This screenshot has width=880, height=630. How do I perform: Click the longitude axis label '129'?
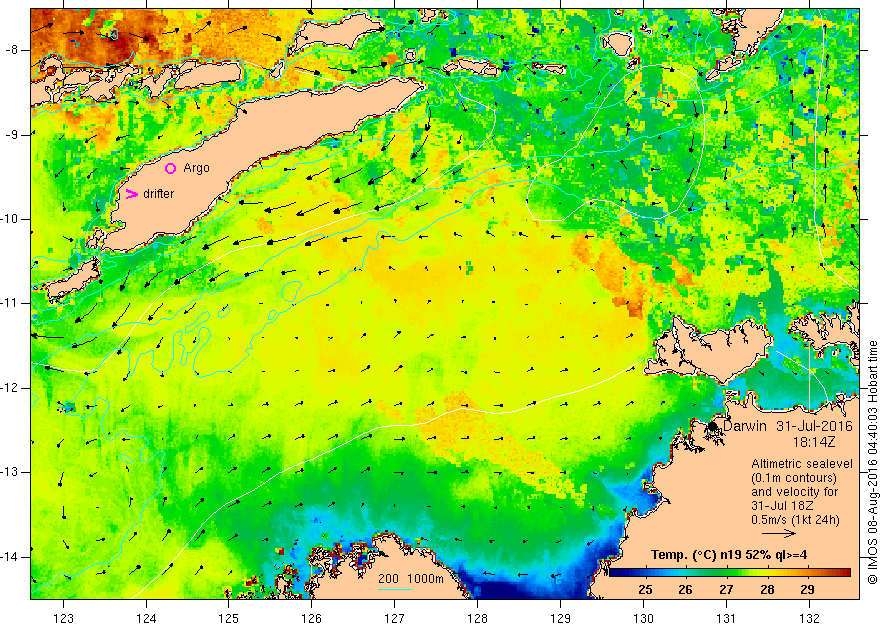pyautogui.click(x=561, y=619)
